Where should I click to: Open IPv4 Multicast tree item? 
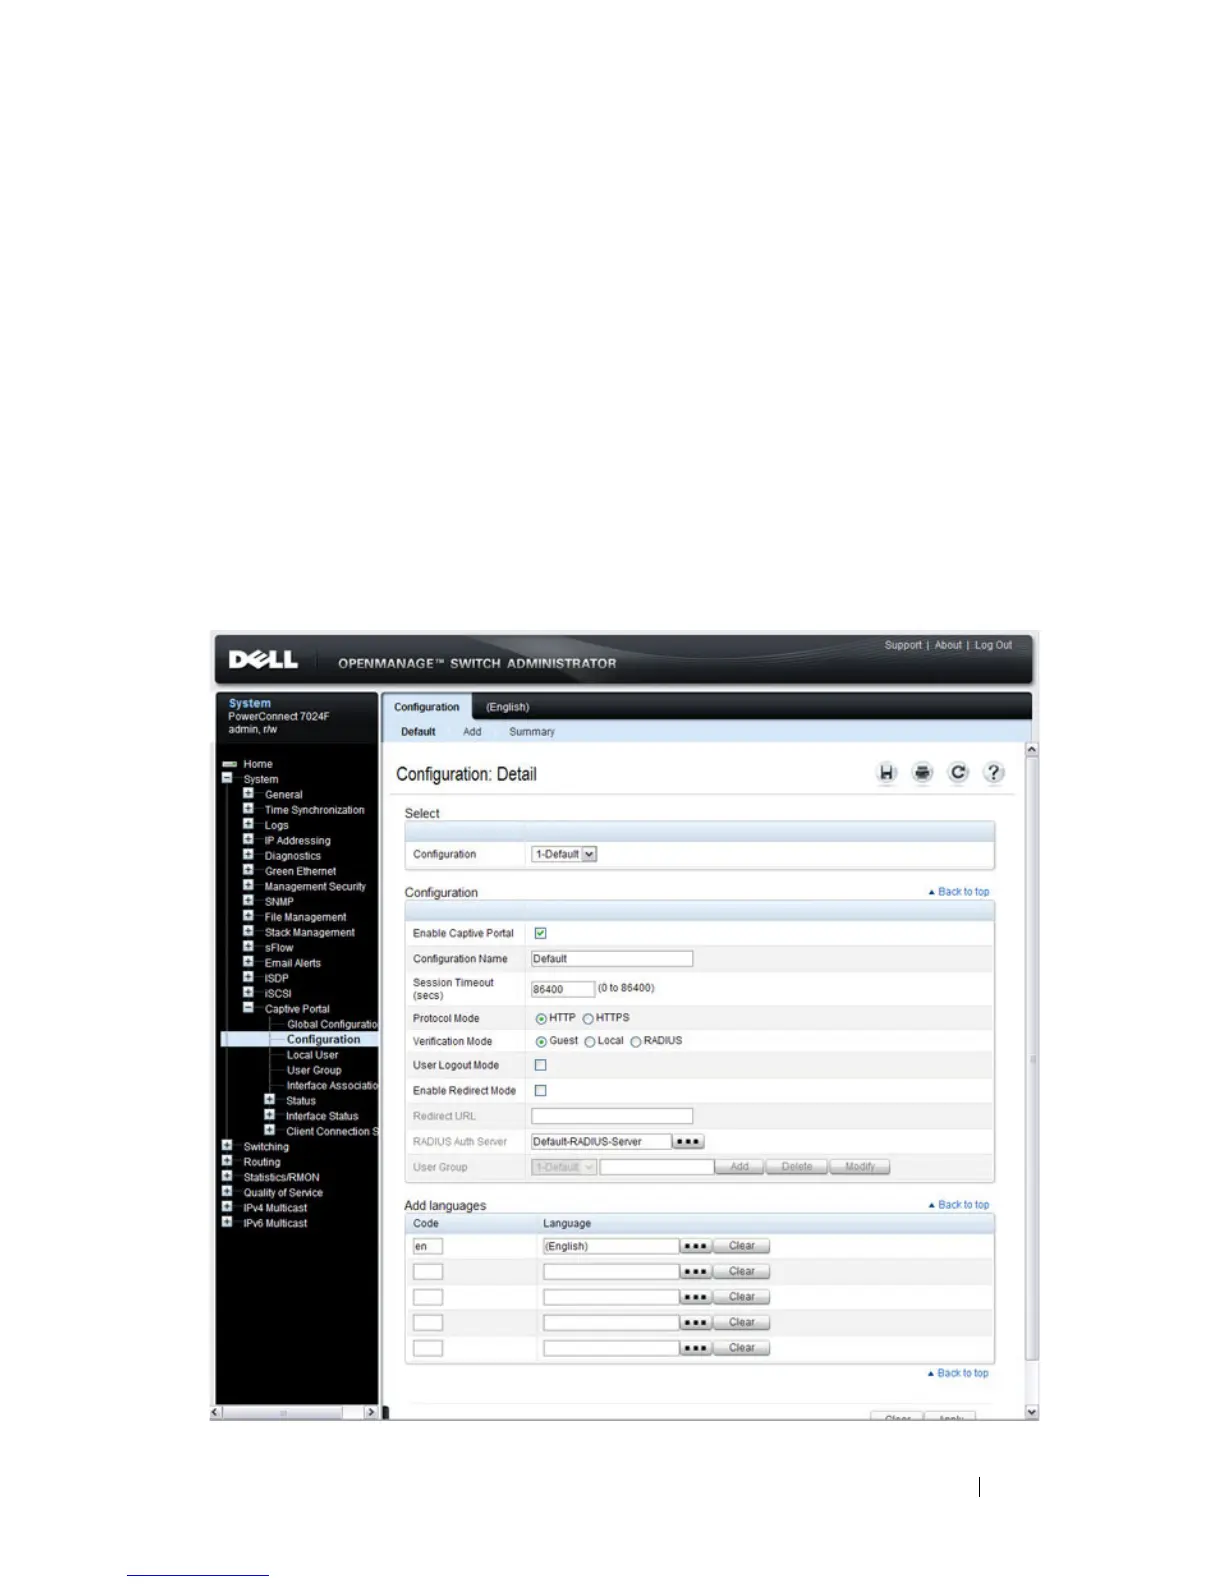[x=276, y=1208]
